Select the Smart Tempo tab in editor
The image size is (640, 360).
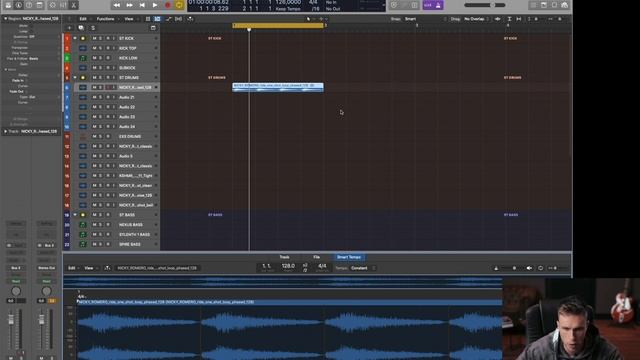(349, 257)
